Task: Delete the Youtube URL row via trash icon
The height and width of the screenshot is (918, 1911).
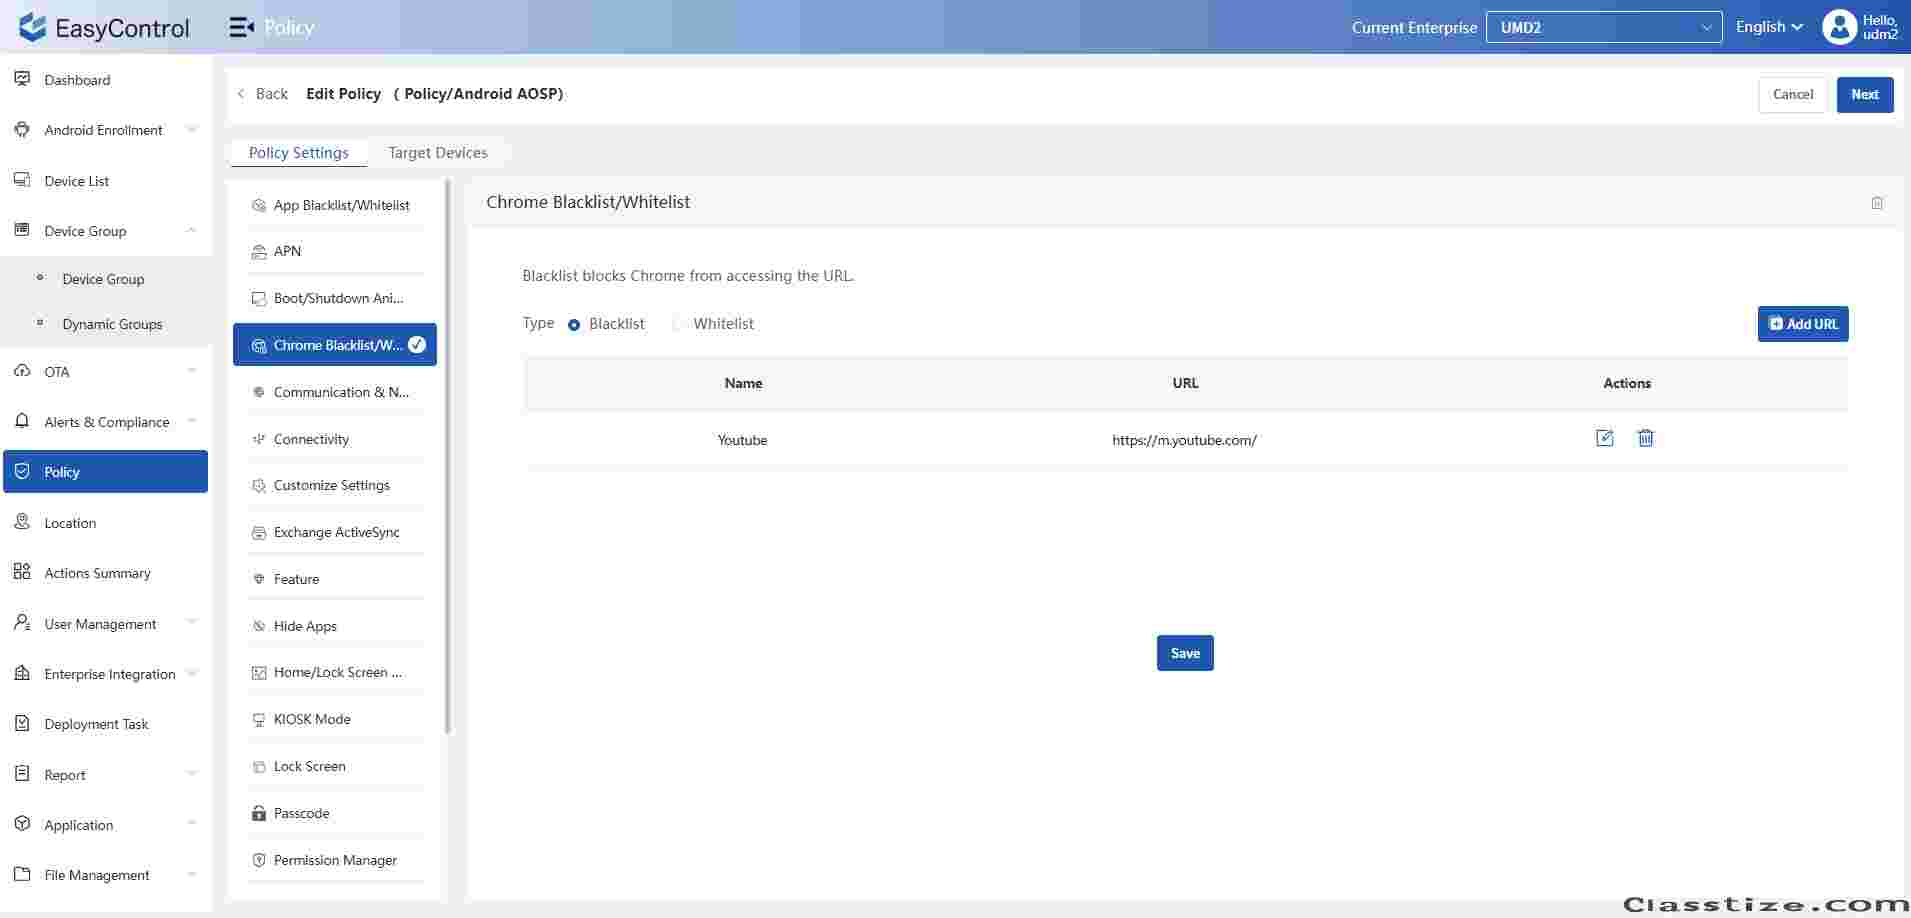Action: (x=1645, y=438)
